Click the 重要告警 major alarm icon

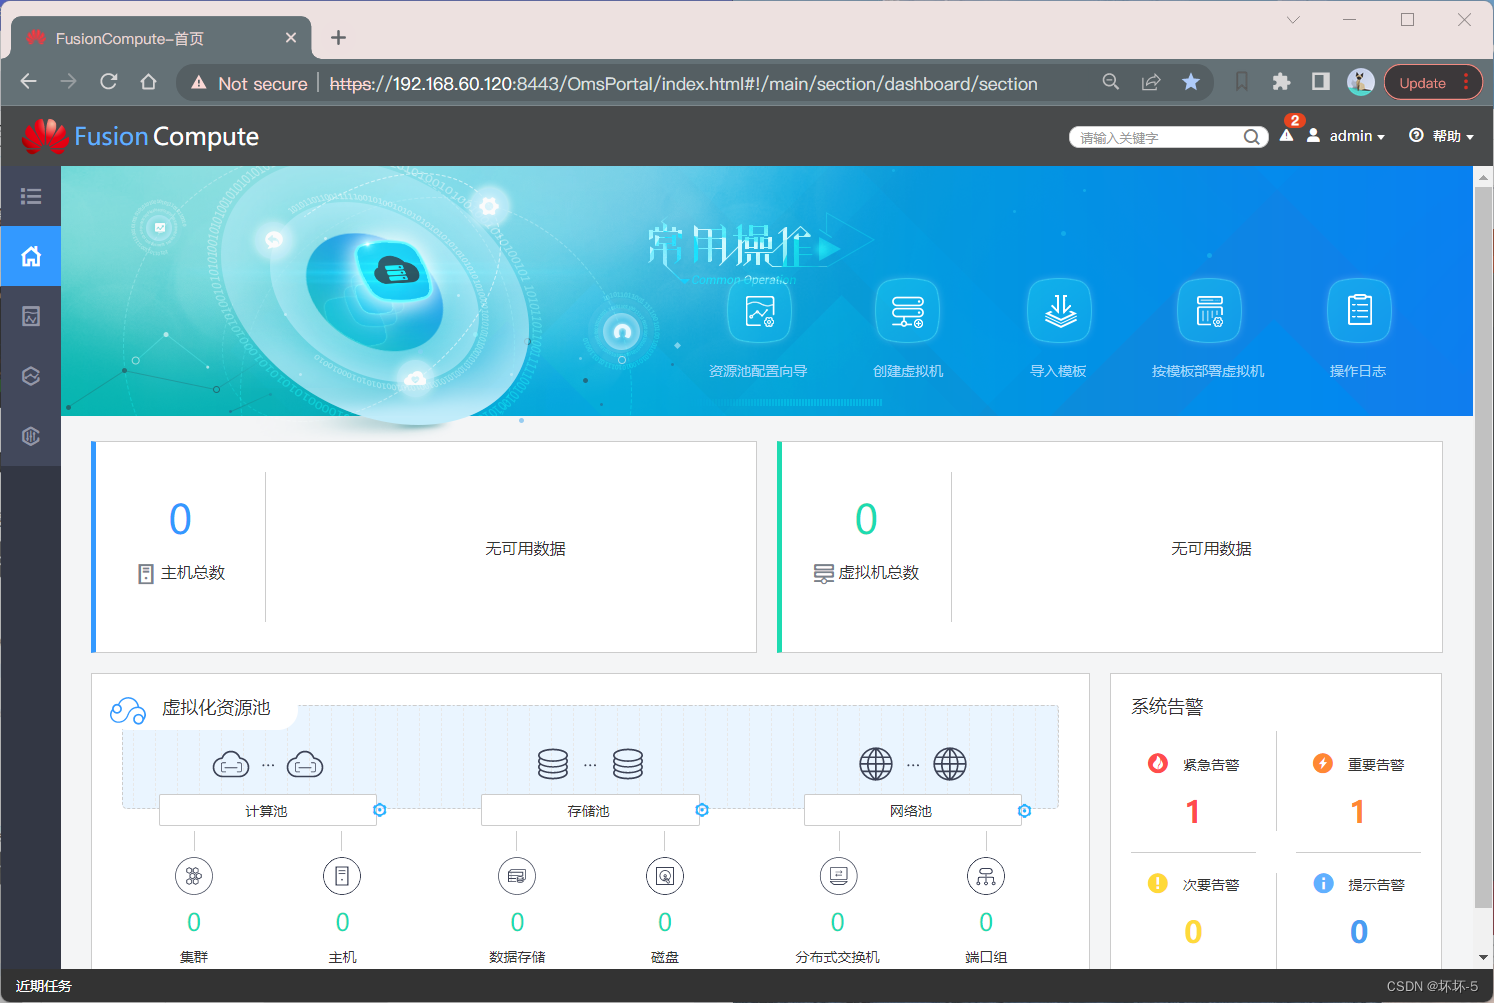[x=1323, y=763]
